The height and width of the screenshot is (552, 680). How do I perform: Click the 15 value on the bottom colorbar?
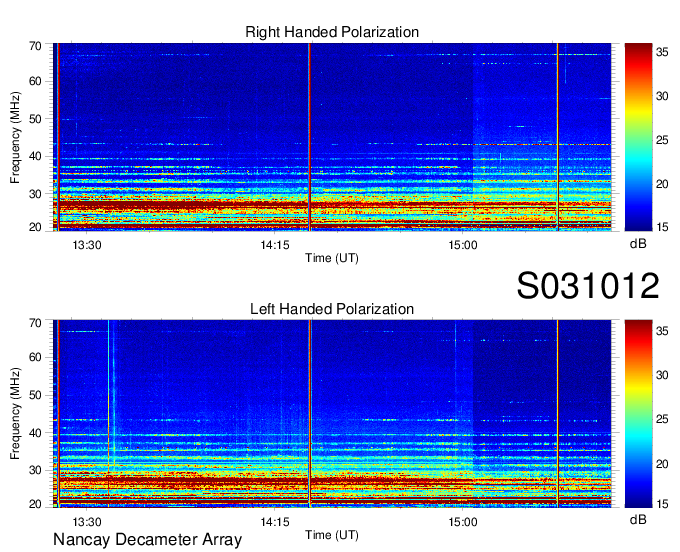click(x=662, y=504)
